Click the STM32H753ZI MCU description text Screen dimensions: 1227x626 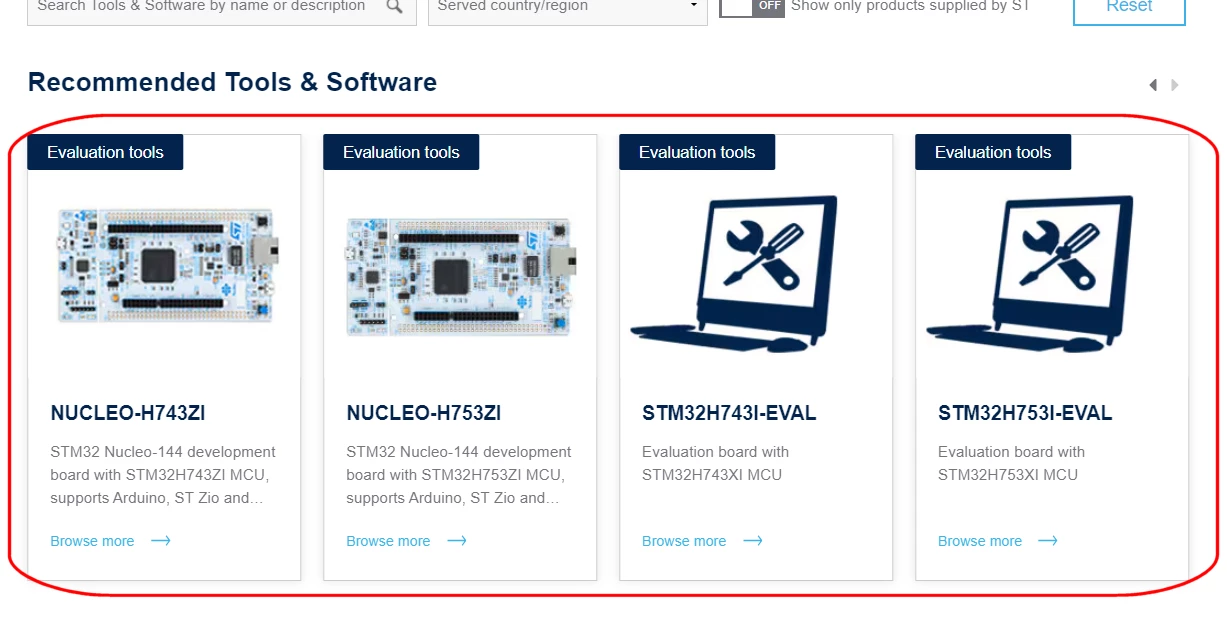click(x=459, y=475)
